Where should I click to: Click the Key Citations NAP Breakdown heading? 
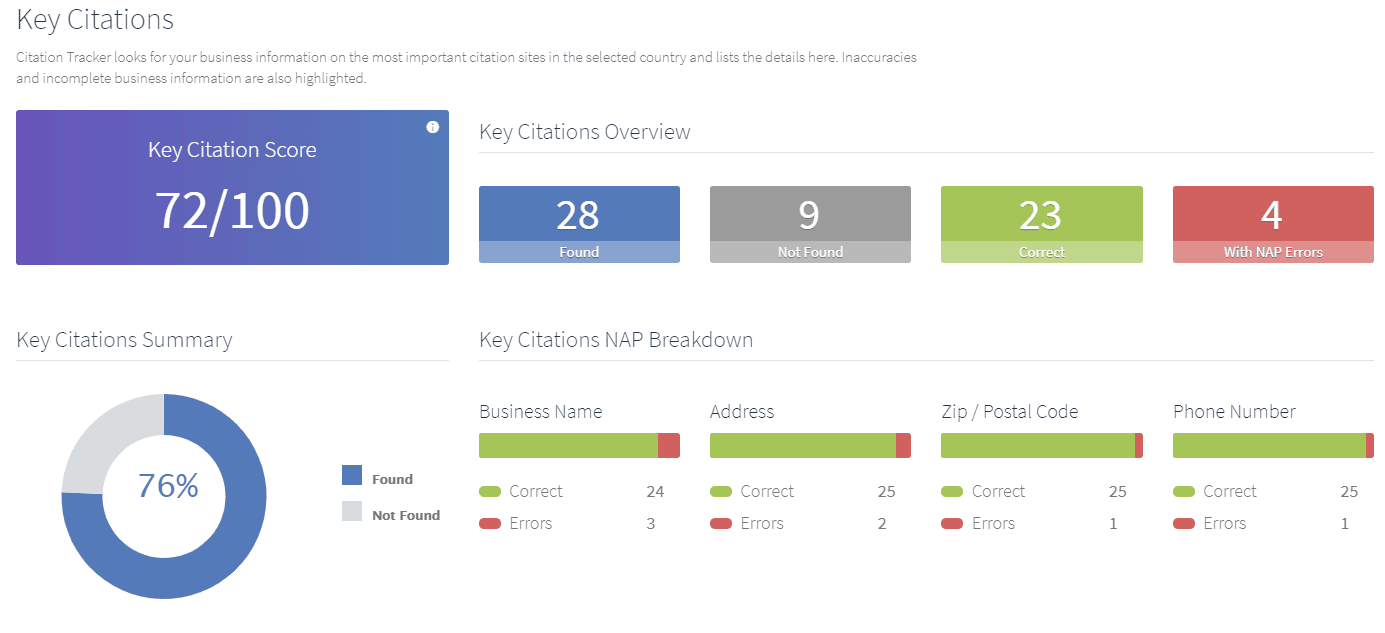pos(616,340)
